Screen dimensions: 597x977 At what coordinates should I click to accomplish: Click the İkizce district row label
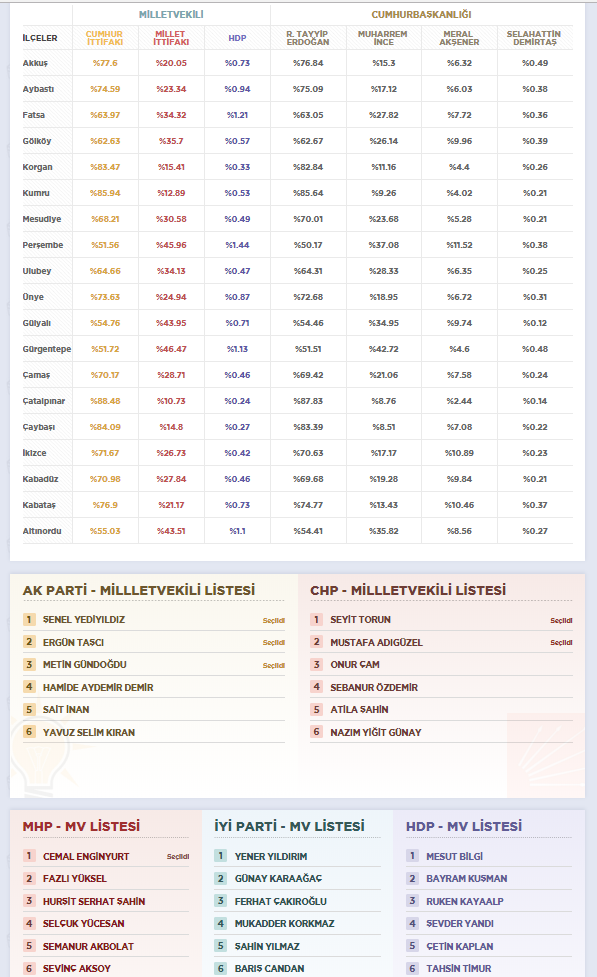pos(34,453)
